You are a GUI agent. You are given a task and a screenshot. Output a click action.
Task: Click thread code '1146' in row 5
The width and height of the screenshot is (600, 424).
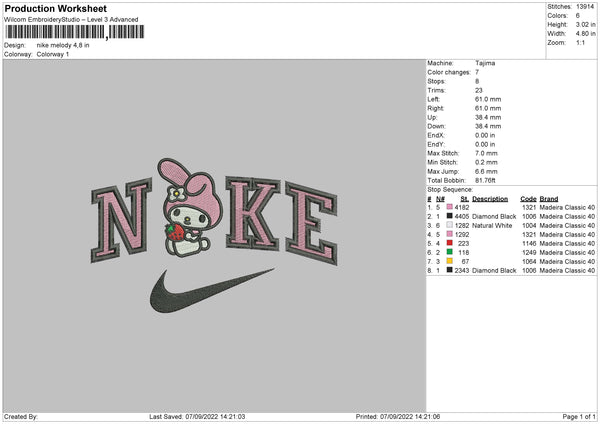click(x=529, y=243)
